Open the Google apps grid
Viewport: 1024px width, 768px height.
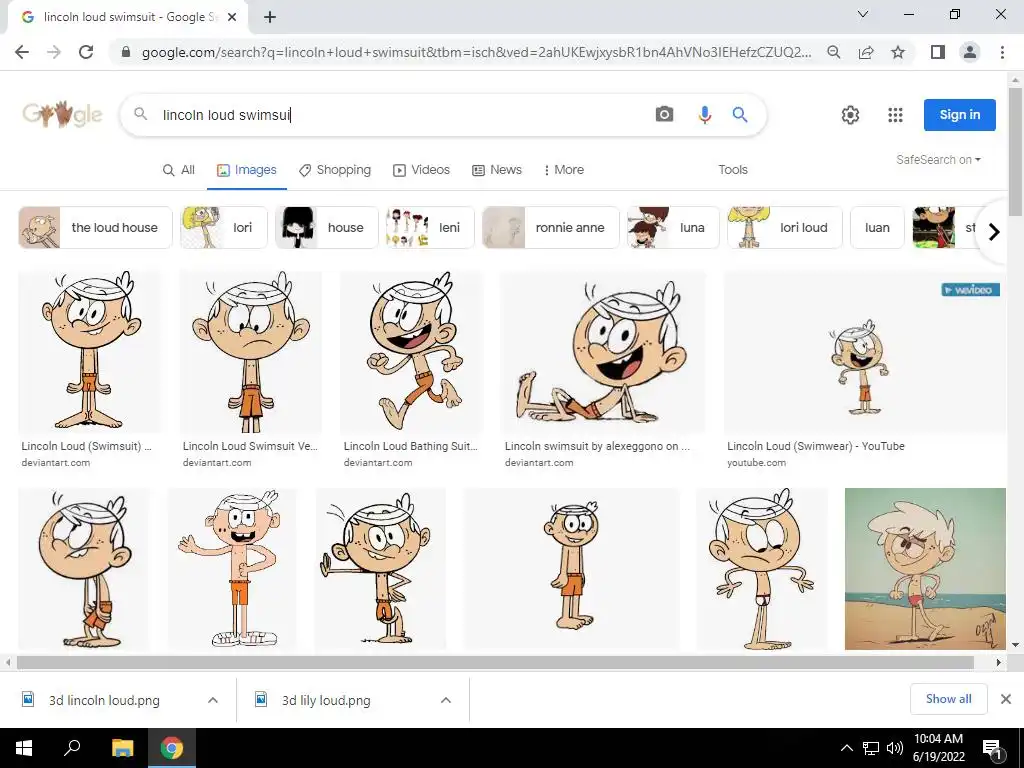click(x=895, y=115)
